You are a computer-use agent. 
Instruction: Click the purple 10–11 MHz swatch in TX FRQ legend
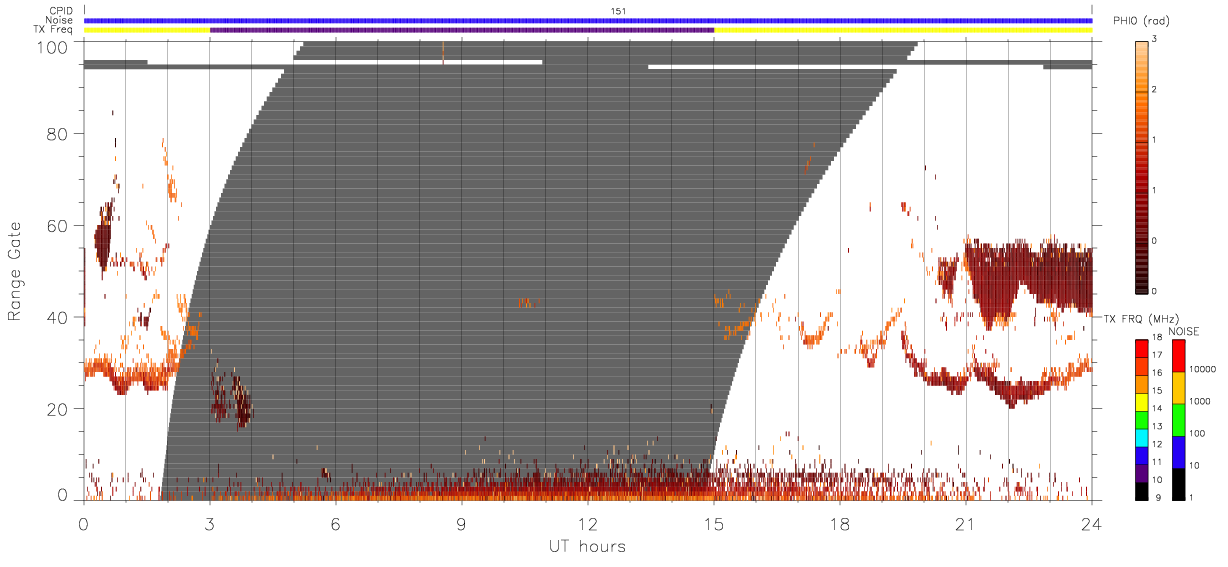tap(1141, 474)
